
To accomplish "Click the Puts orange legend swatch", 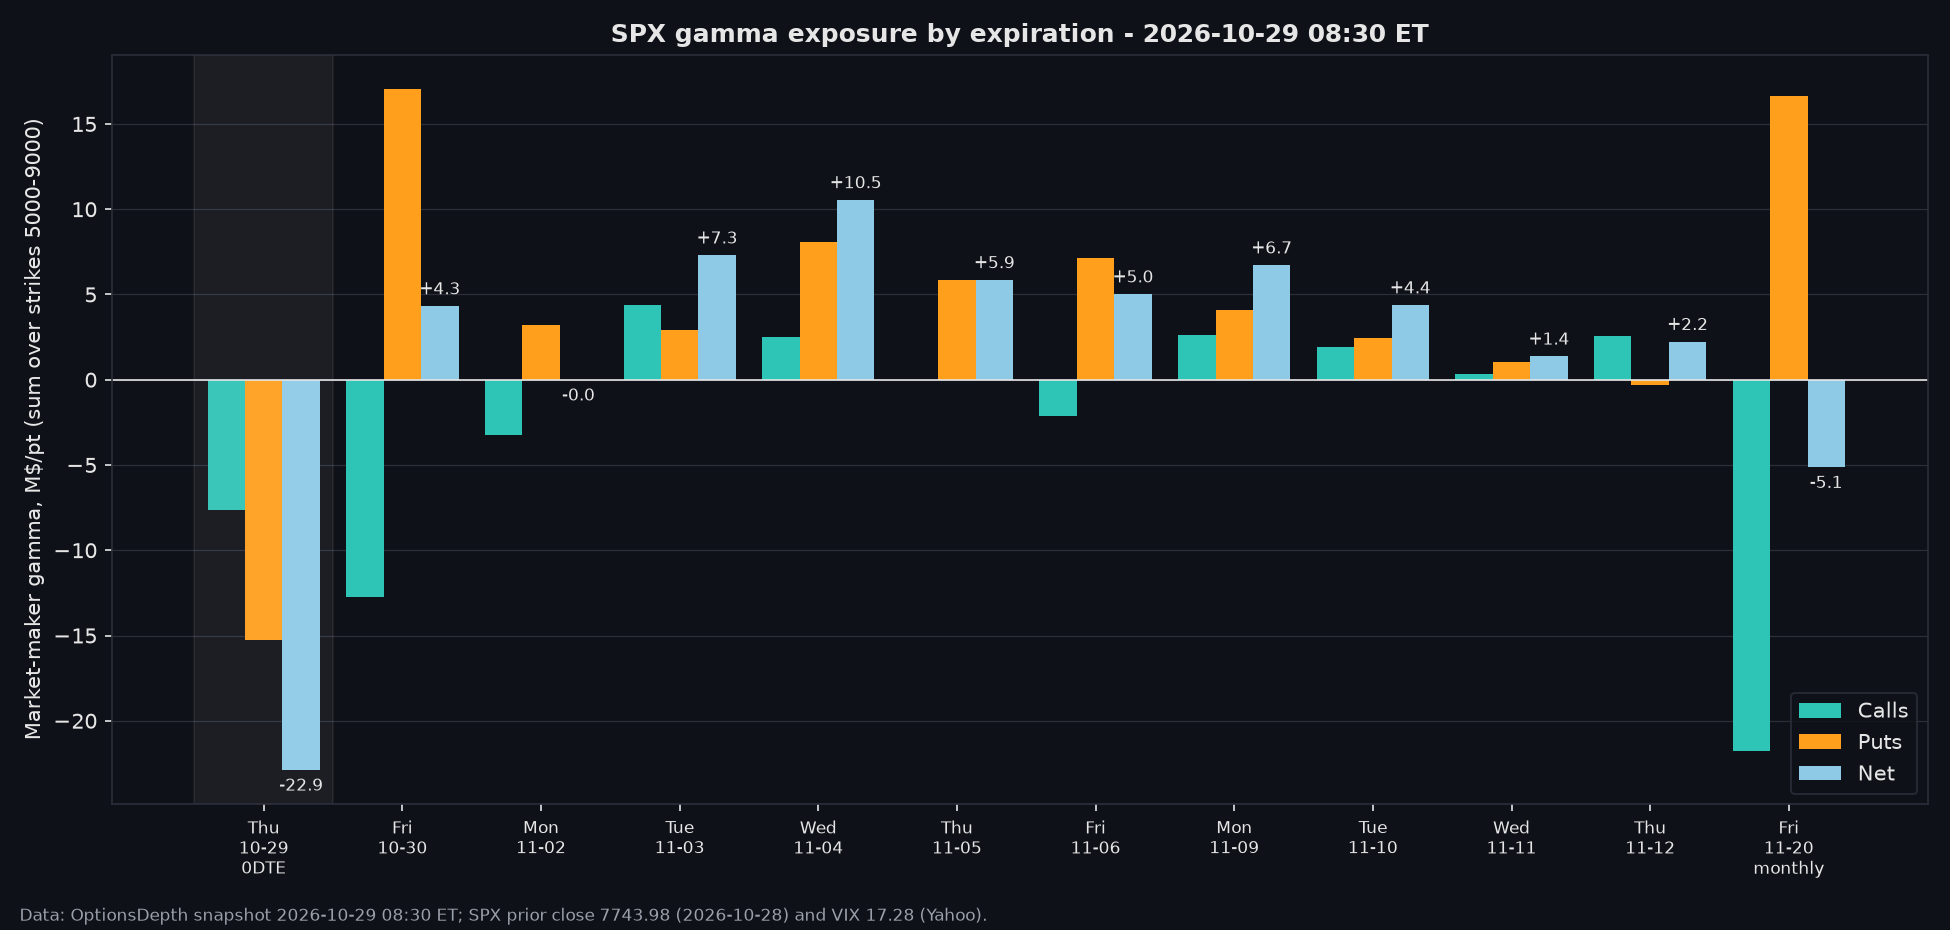I will pyautogui.click(x=1819, y=742).
